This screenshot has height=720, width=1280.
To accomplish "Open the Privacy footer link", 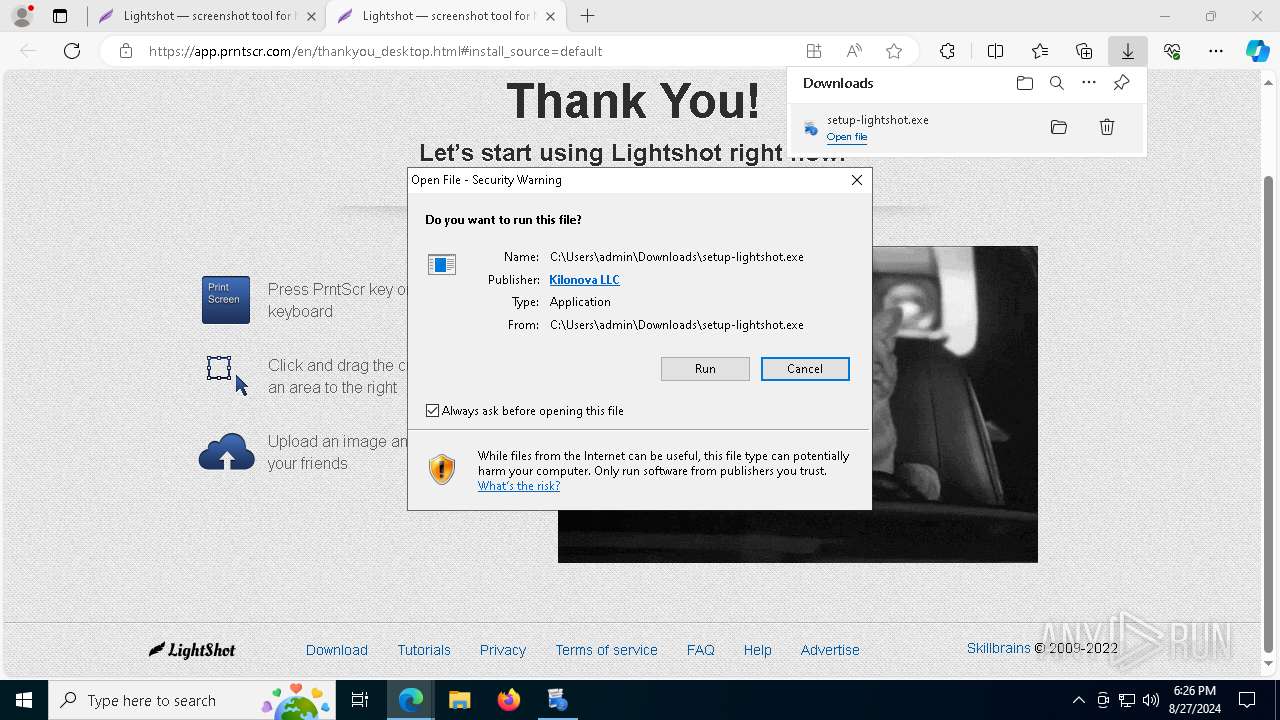I will (x=503, y=650).
